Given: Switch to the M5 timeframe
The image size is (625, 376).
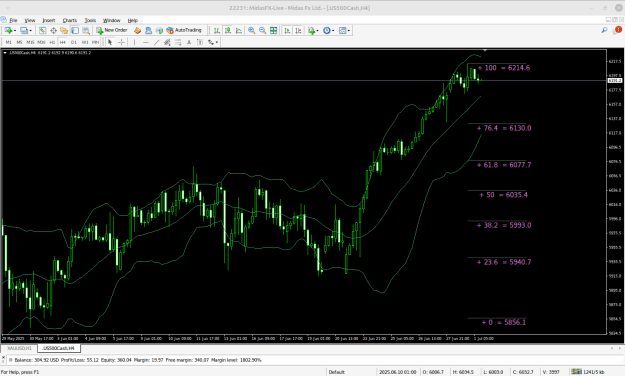Looking at the screenshot, I should (19, 42).
